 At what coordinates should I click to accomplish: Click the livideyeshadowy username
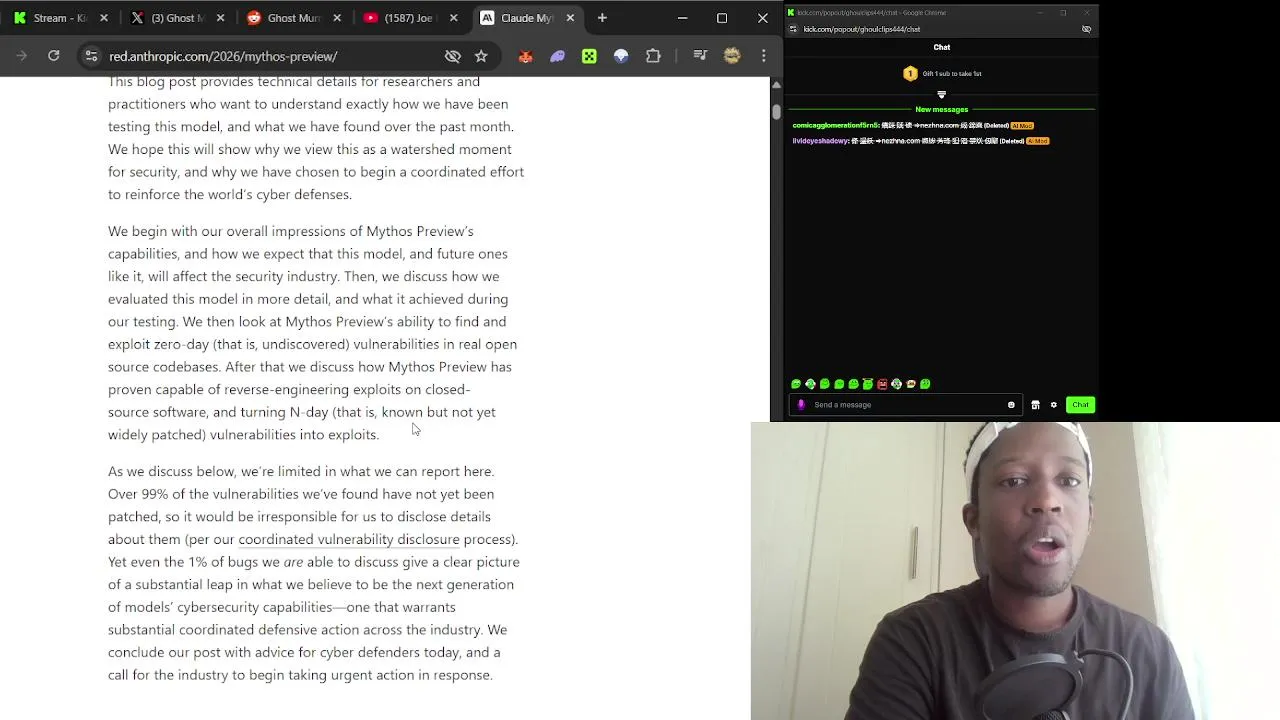click(821, 141)
